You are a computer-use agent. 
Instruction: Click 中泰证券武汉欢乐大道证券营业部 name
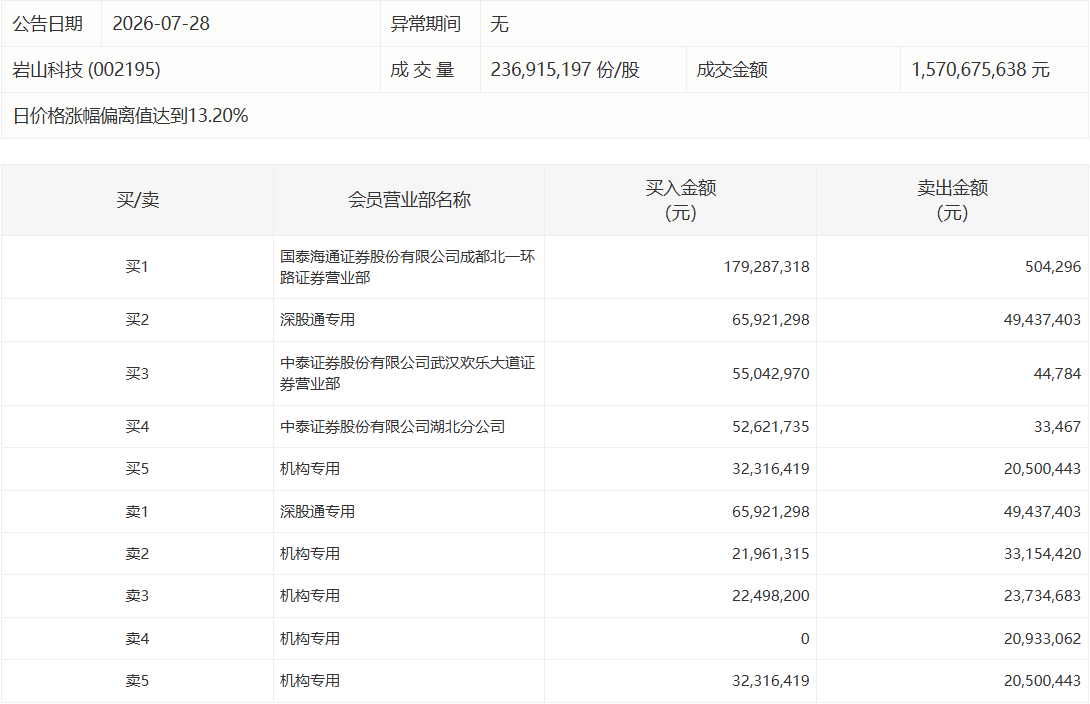point(407,373)
